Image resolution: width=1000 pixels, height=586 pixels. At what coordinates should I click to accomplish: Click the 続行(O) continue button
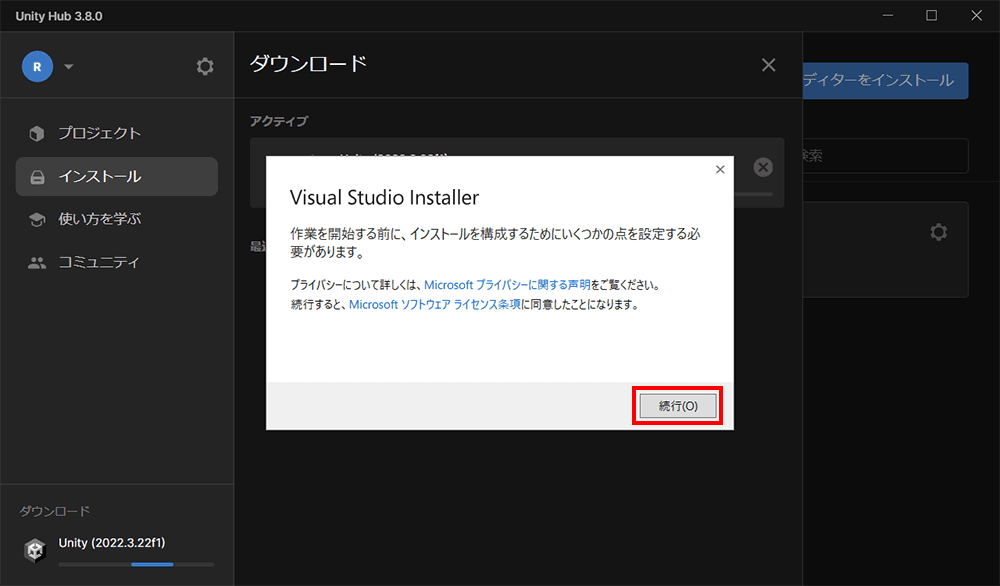(x=678, y=406)
